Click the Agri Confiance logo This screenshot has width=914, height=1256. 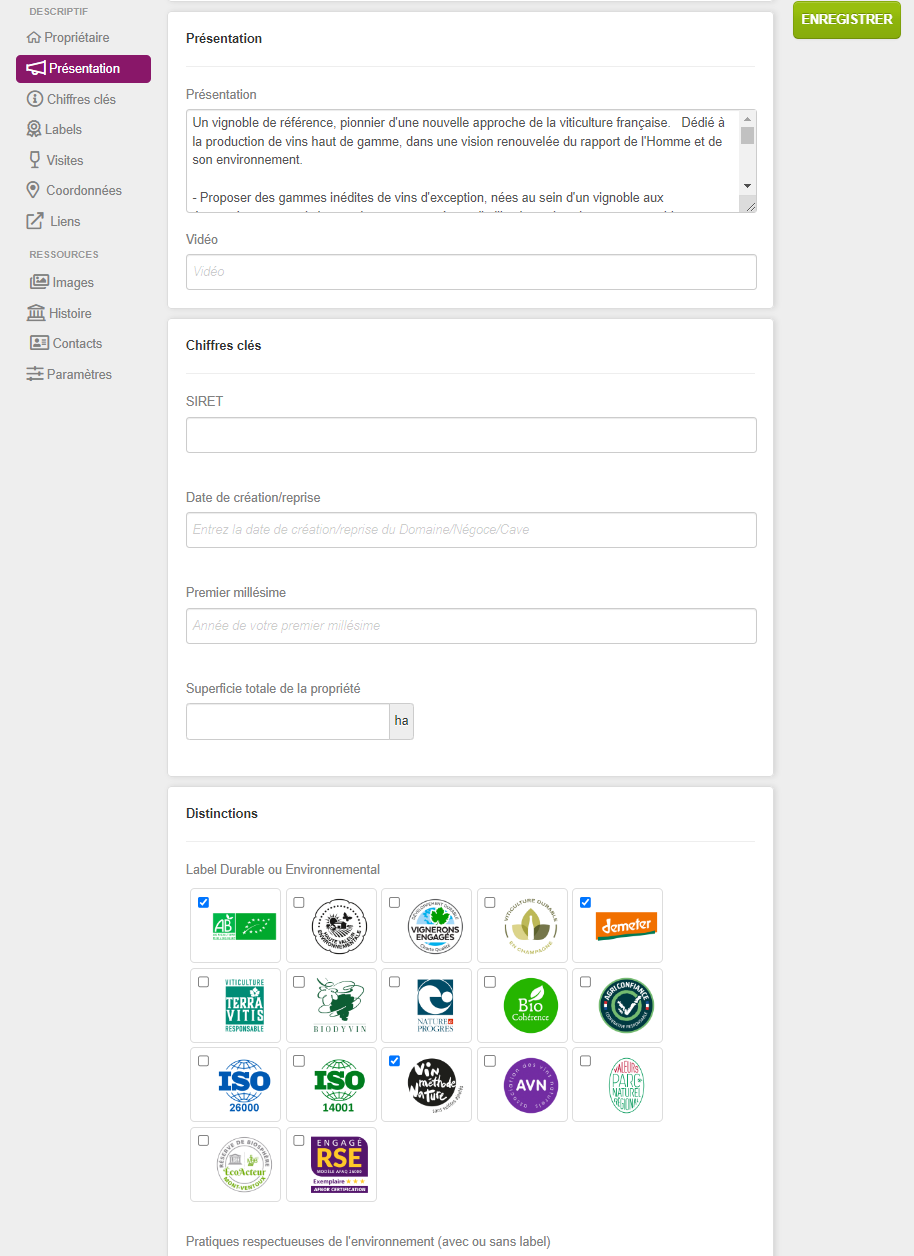click(626, 1006)
